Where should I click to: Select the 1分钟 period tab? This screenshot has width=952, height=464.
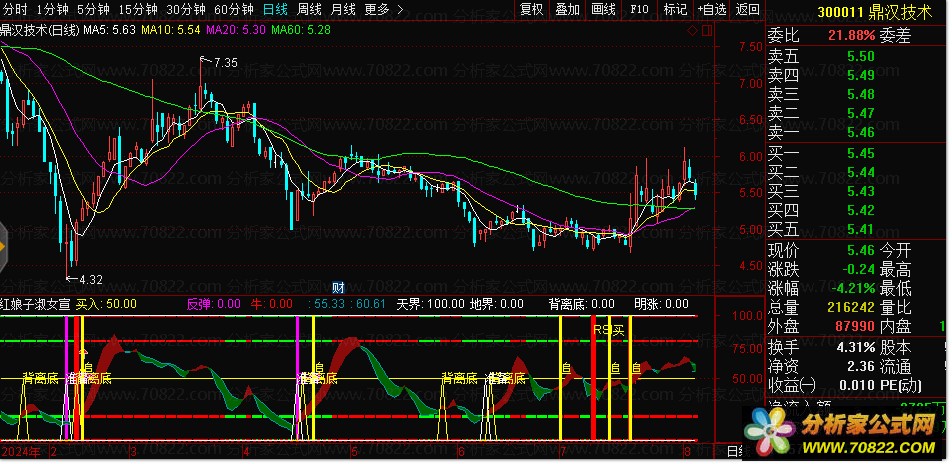52,9
